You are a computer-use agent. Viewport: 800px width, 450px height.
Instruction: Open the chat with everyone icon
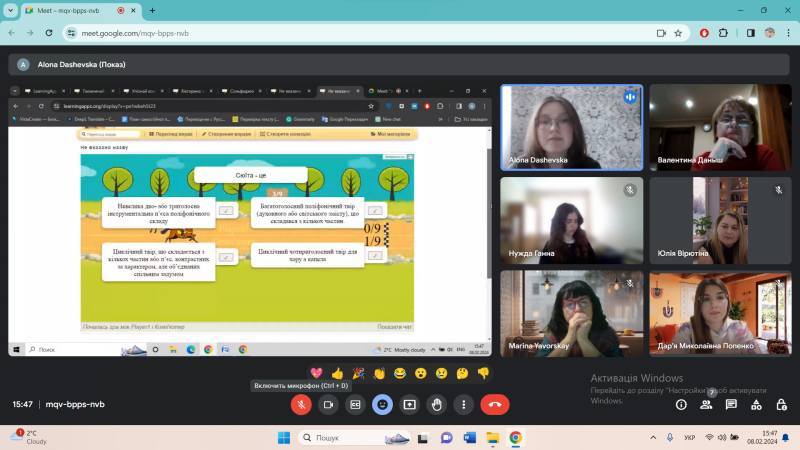click(x=731, y=405)
